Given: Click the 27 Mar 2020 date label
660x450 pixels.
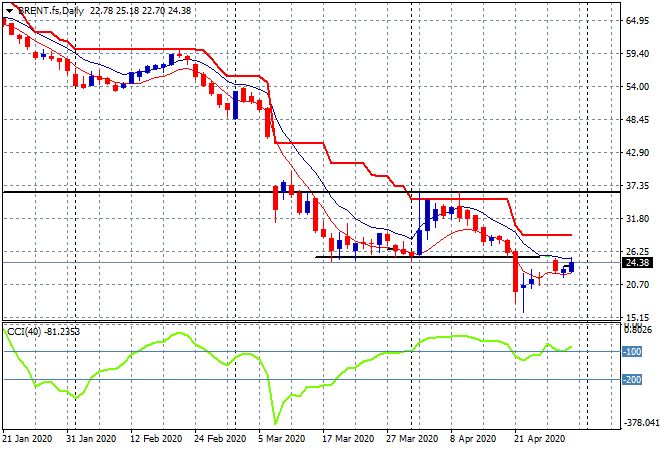Looking at the screenshot, I should click(412, 439).
